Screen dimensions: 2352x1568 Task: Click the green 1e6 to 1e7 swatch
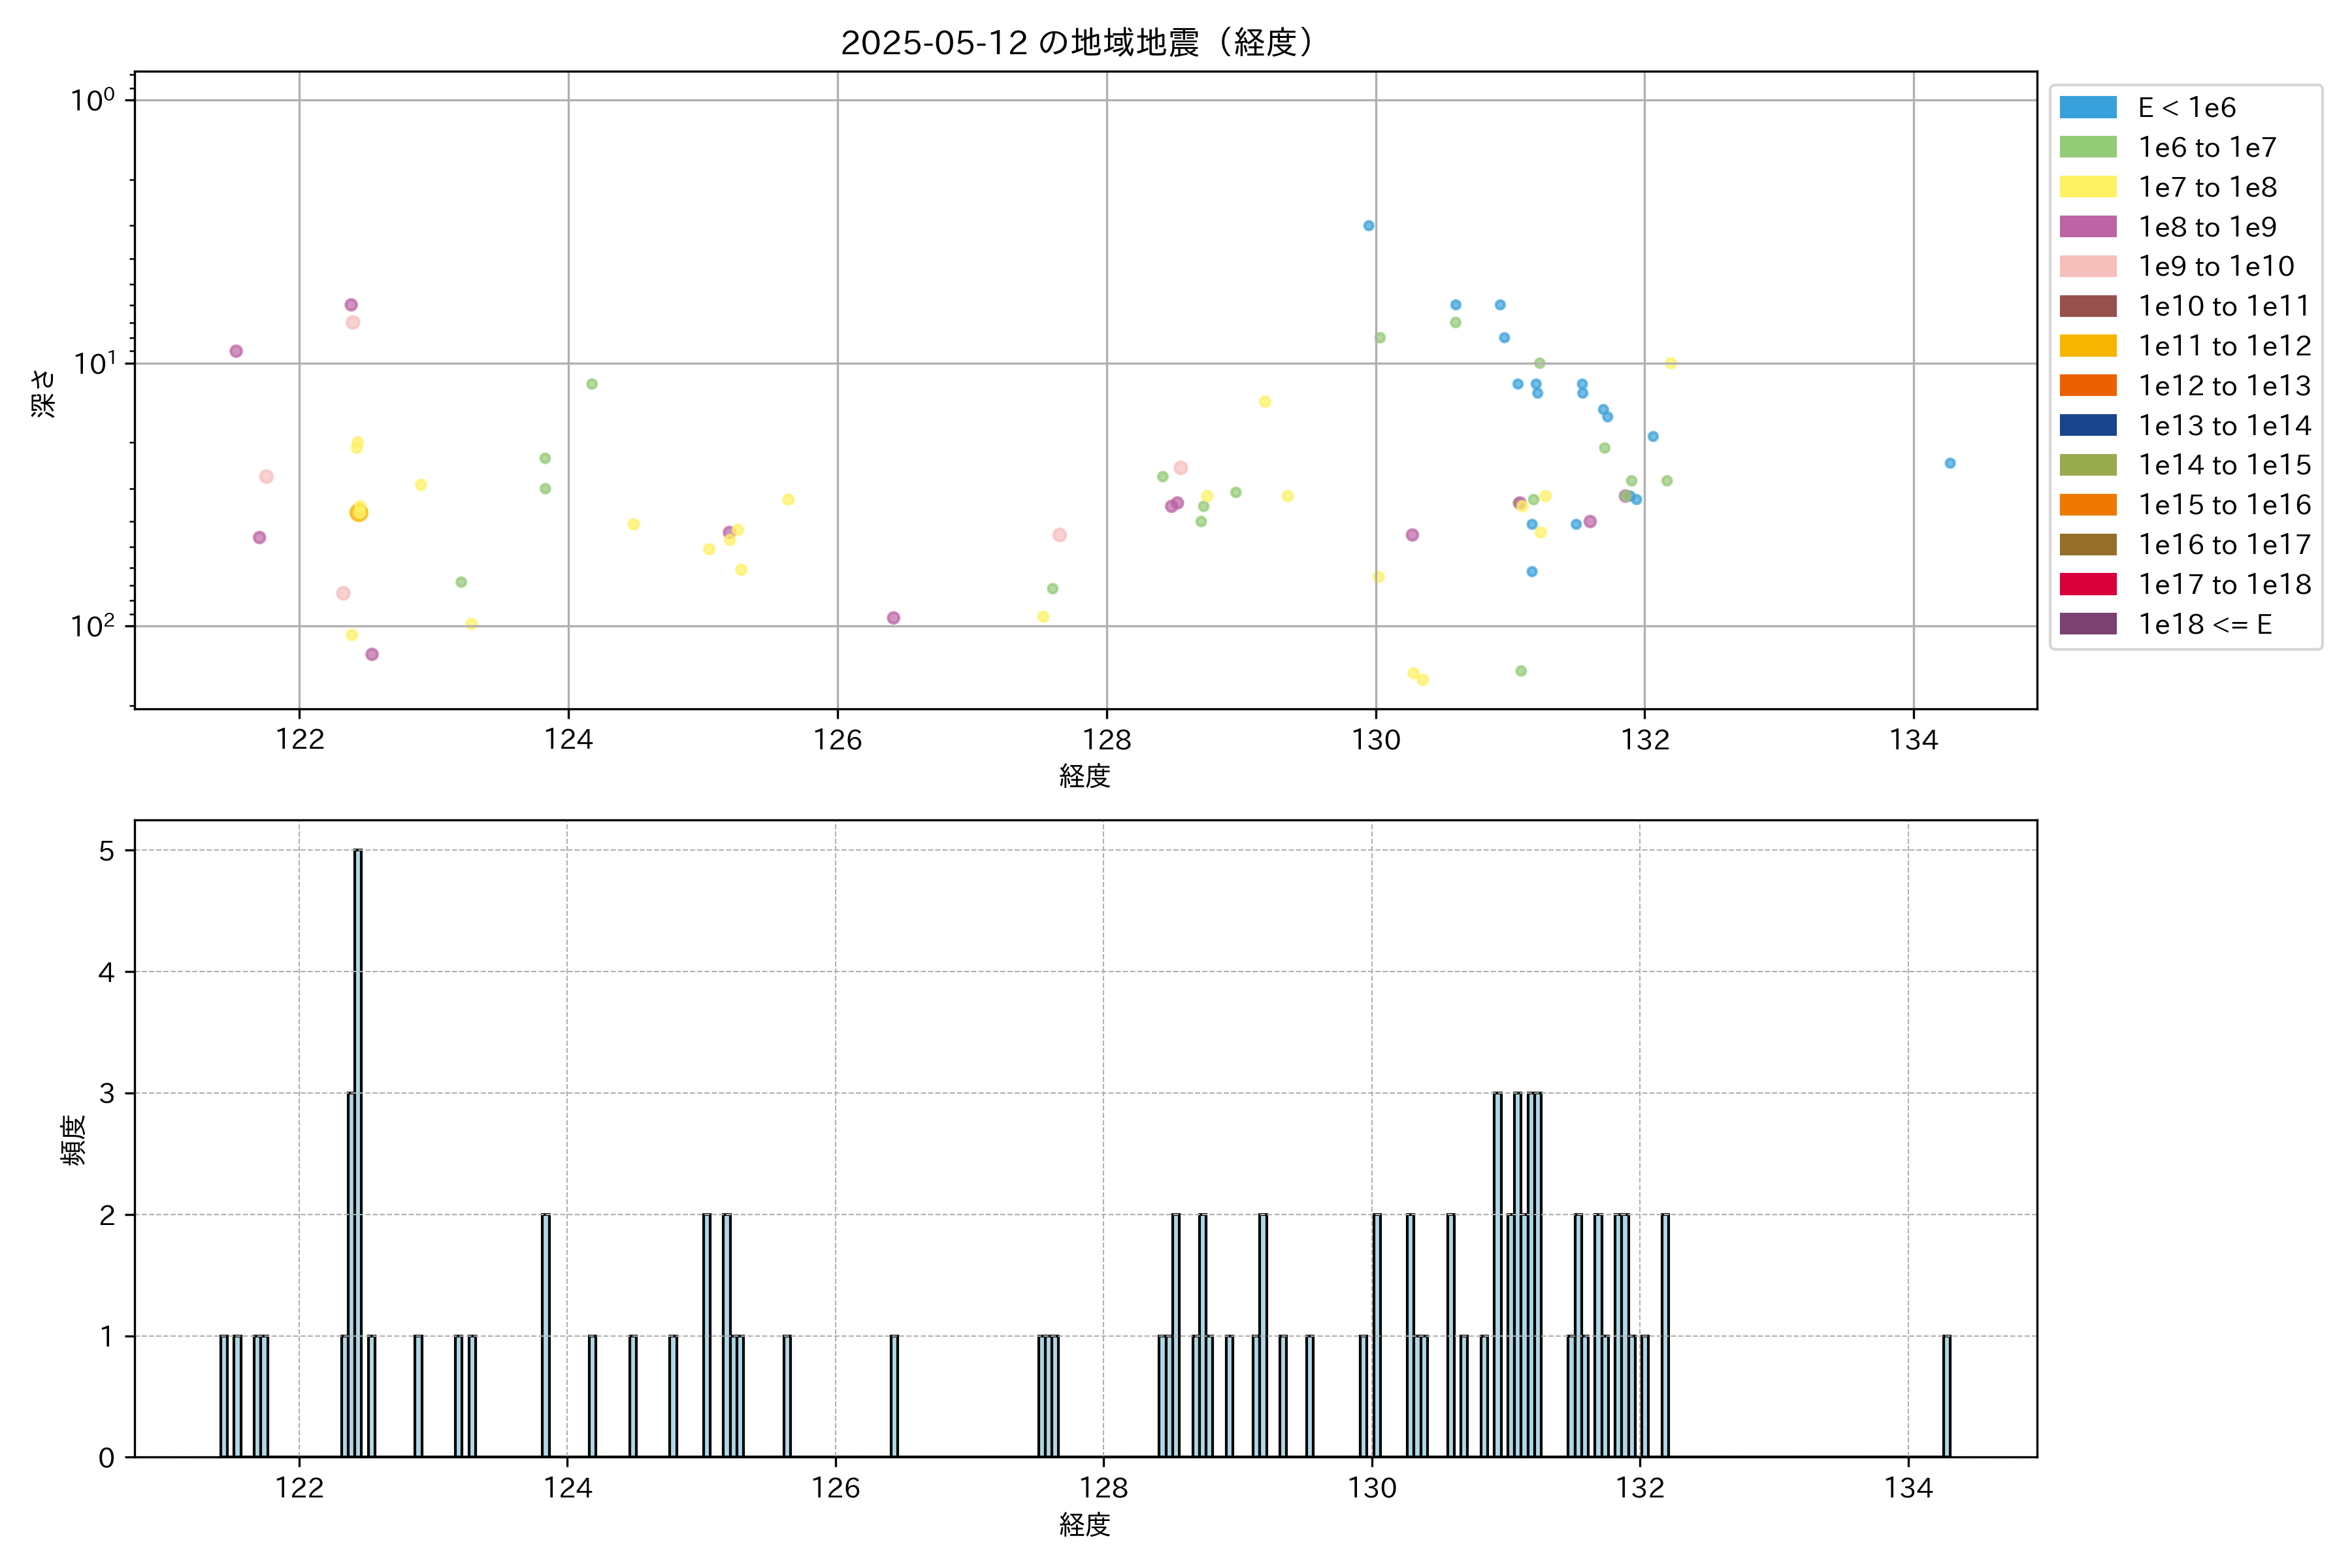[2087, 148]
